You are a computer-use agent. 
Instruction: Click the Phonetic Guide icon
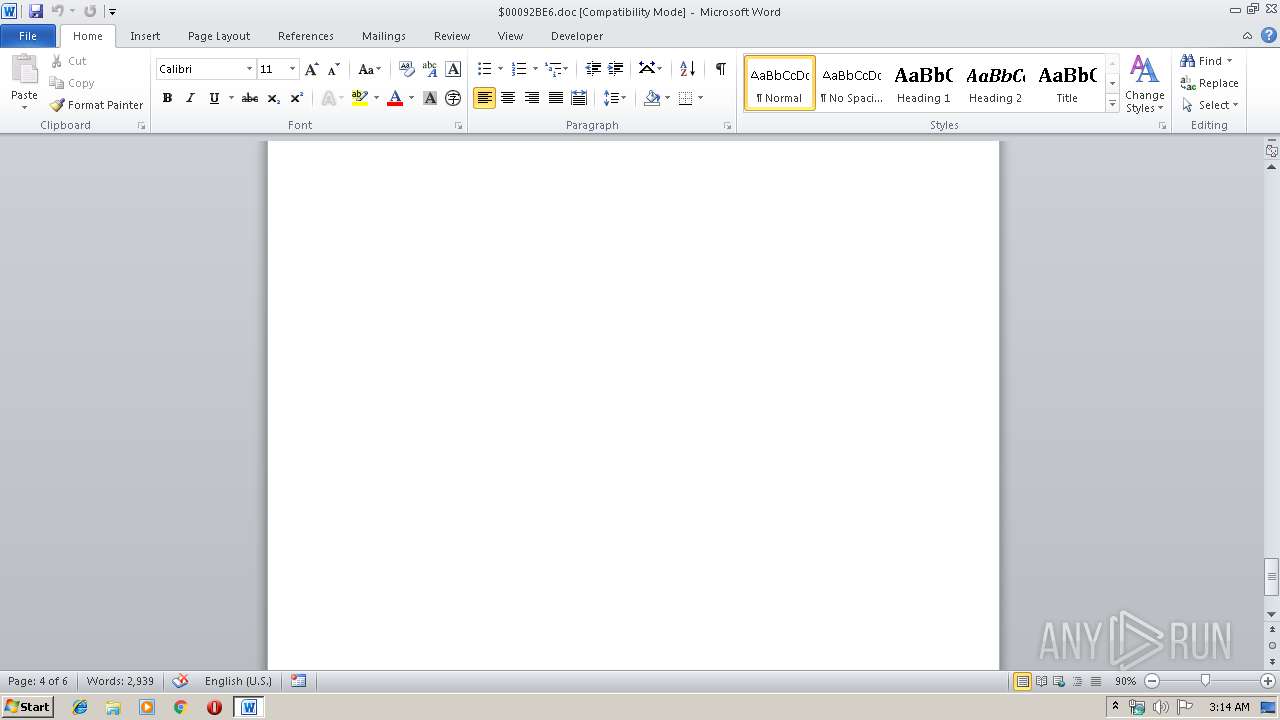click(x=430, y=69)
